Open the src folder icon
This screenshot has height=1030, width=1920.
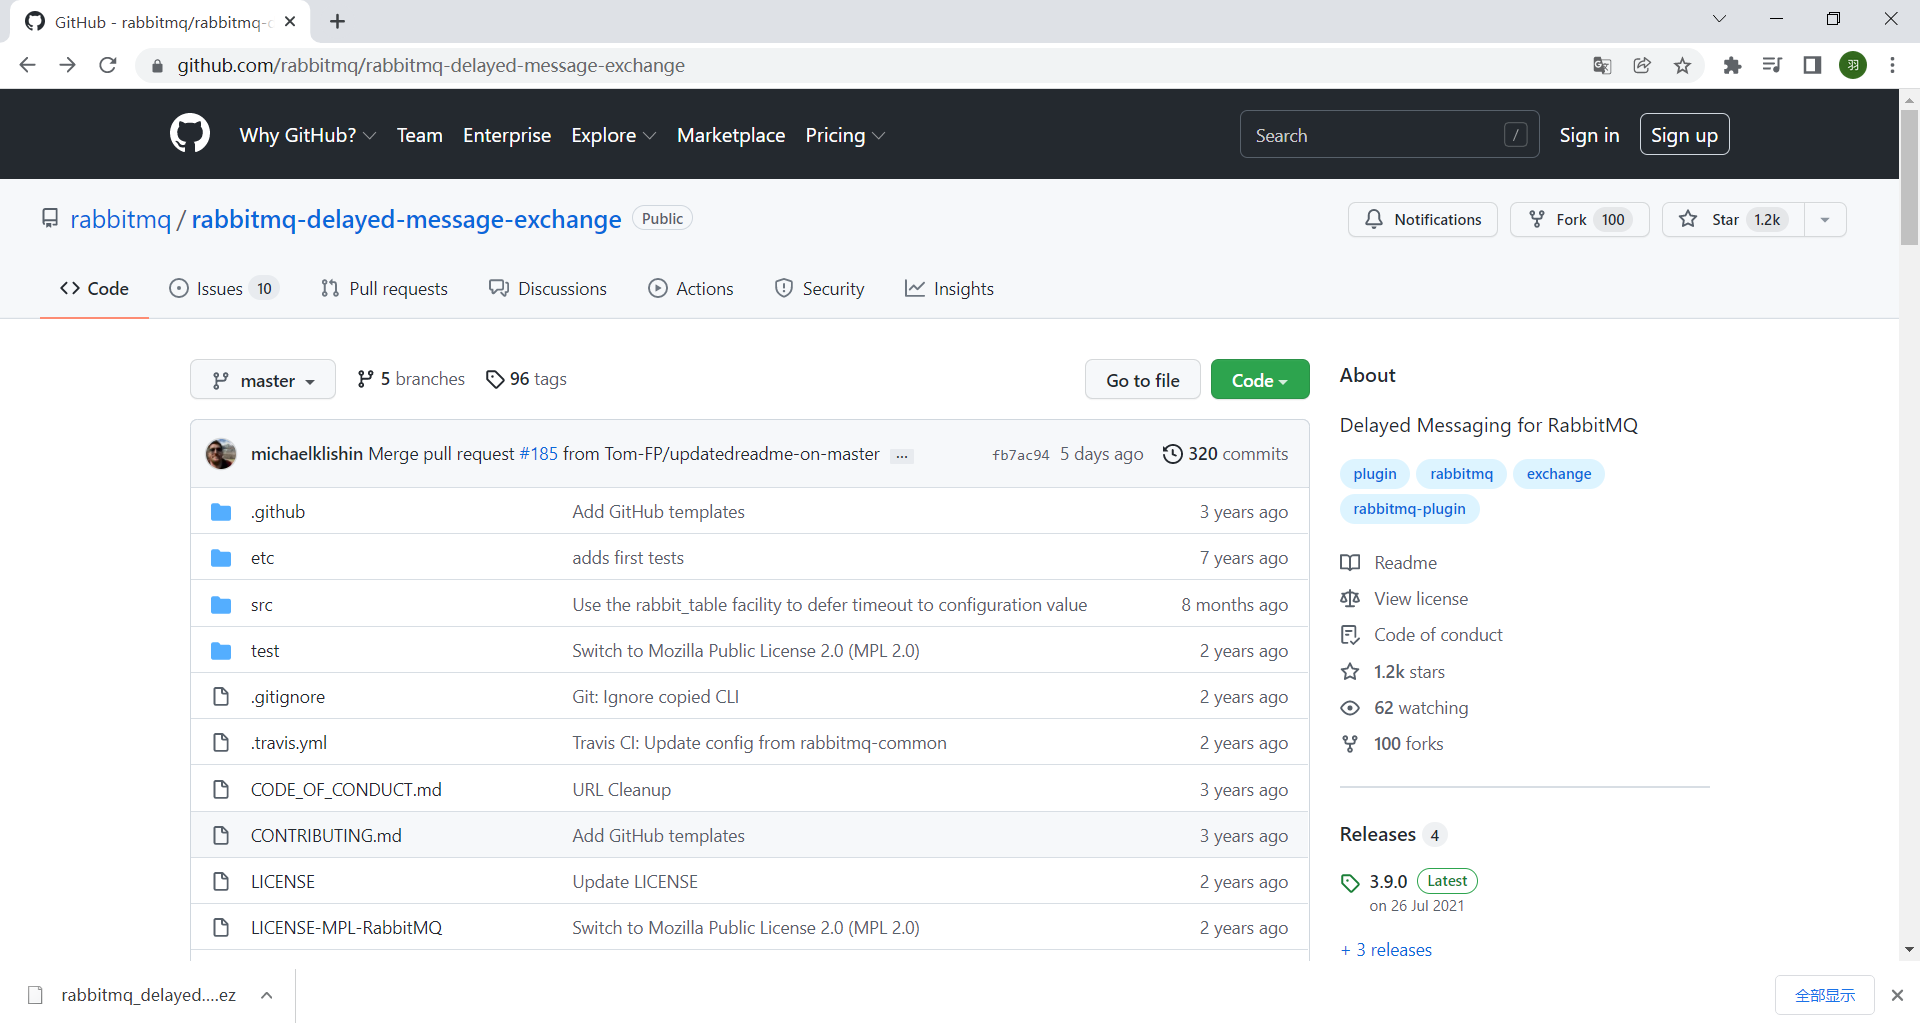[220, 604]
